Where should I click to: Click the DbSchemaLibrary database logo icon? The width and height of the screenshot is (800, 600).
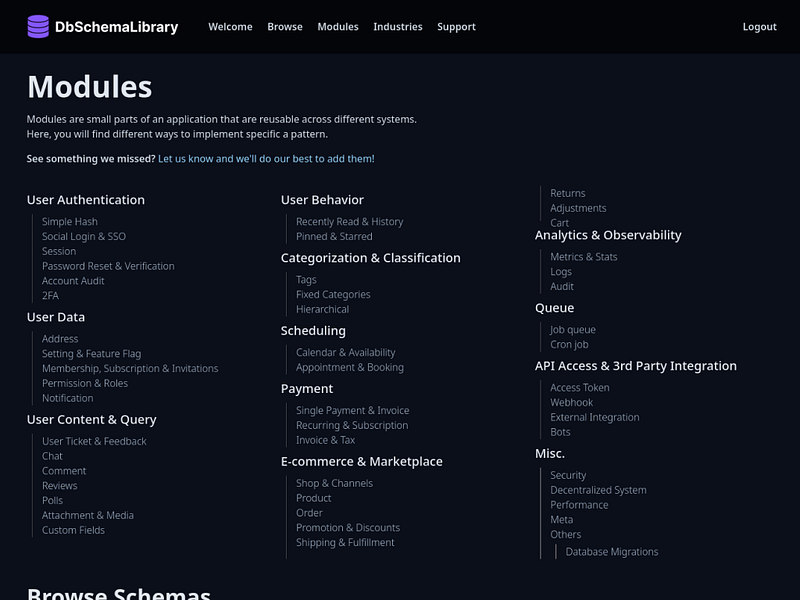37,27
